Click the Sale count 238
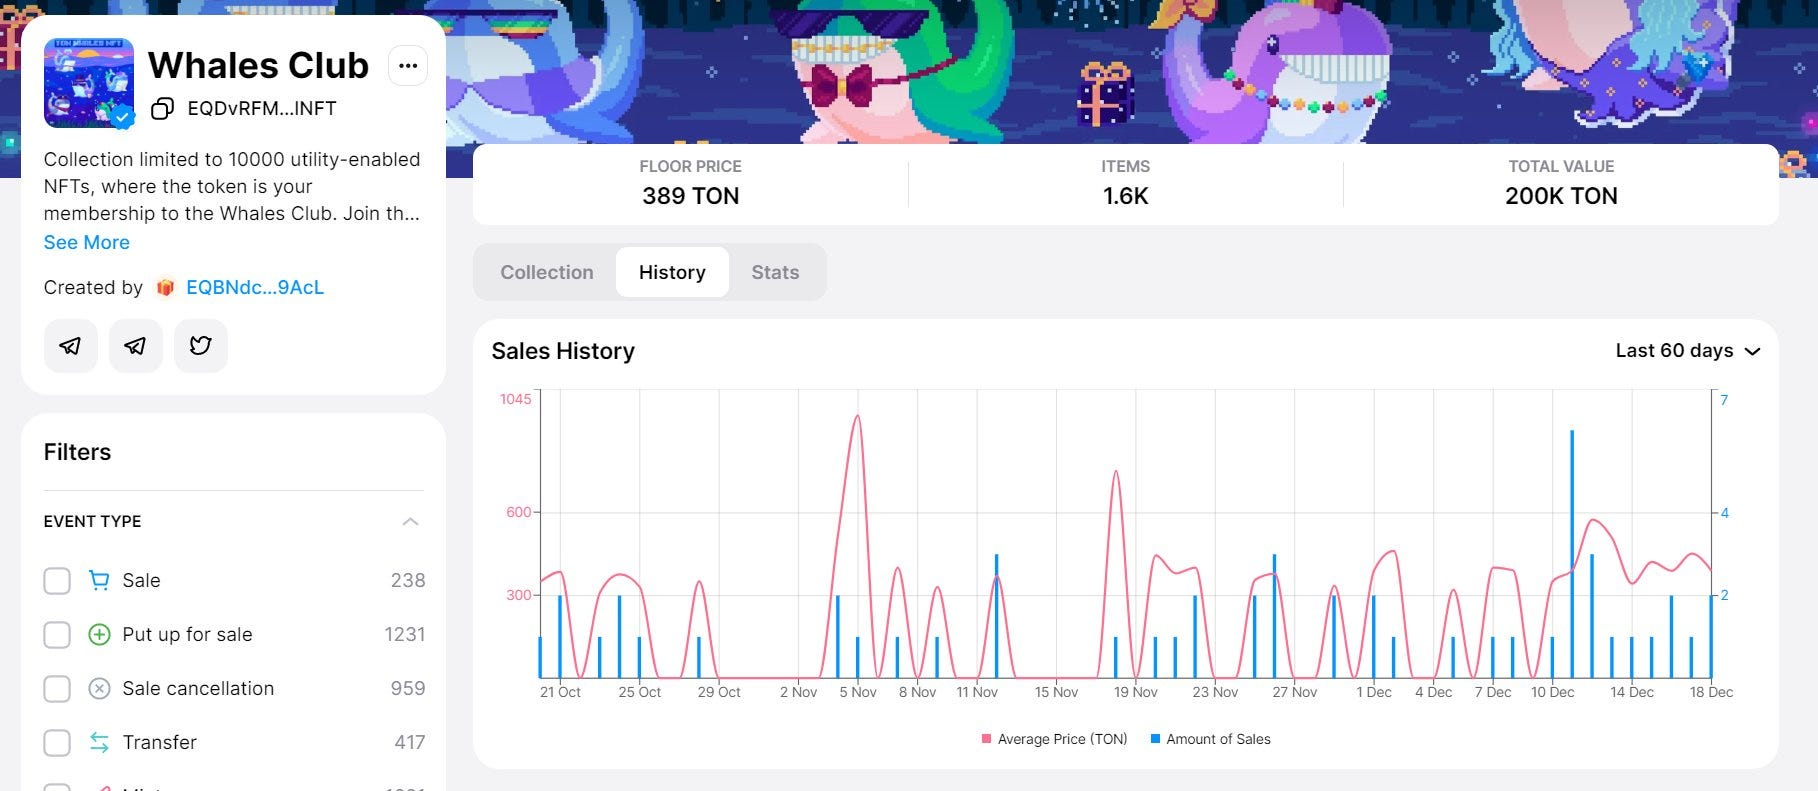Image resolution: width=1818 pixels, height=791 pixels. pos(408,581)
